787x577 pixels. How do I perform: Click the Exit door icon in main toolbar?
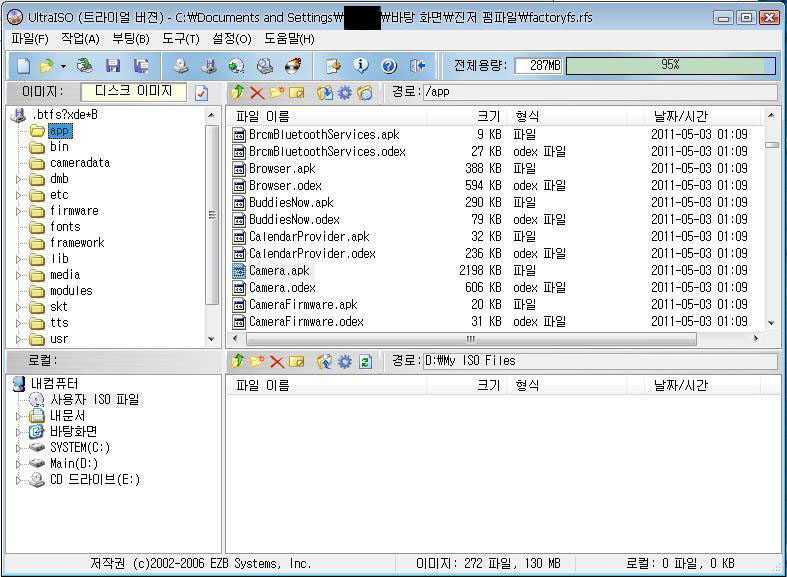tap(418, 66)
